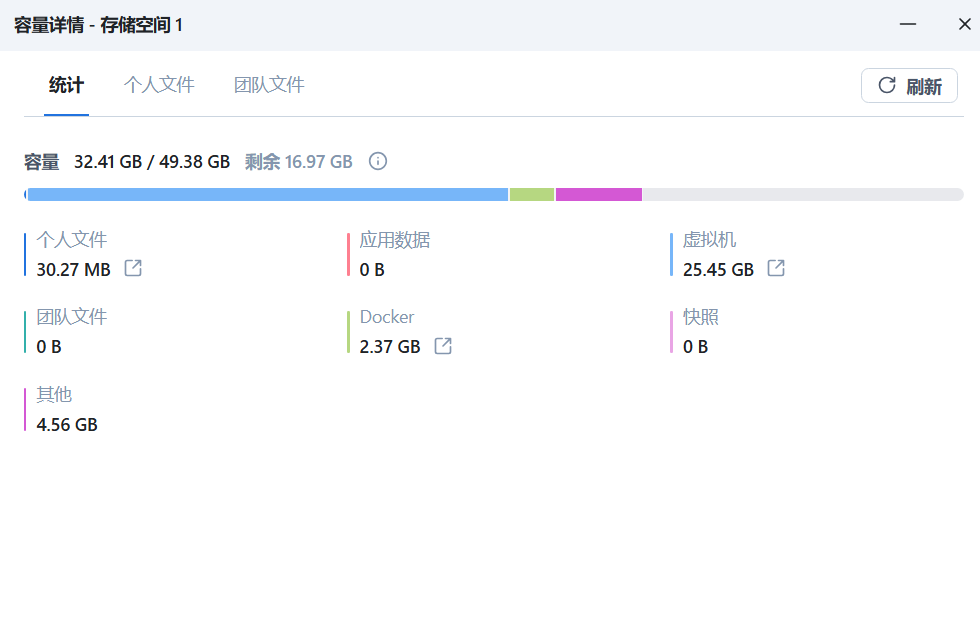The image size is (980, 629).
Task: Switch to the 个人文件 tab
Action: 159,85
